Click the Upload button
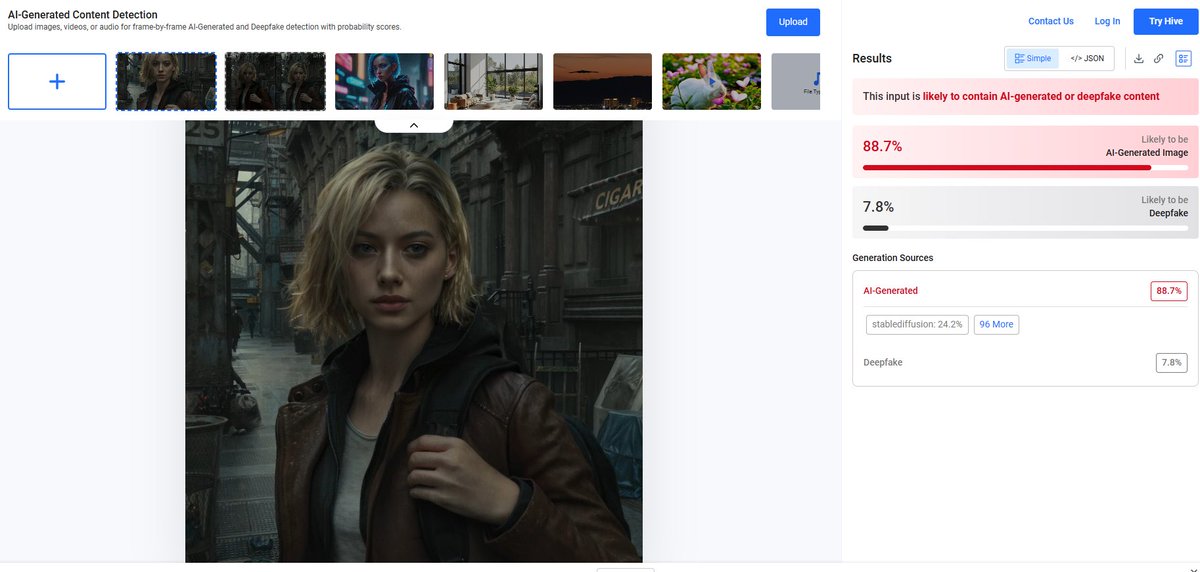Screen dimensions: 1200x572 point(793,22)
